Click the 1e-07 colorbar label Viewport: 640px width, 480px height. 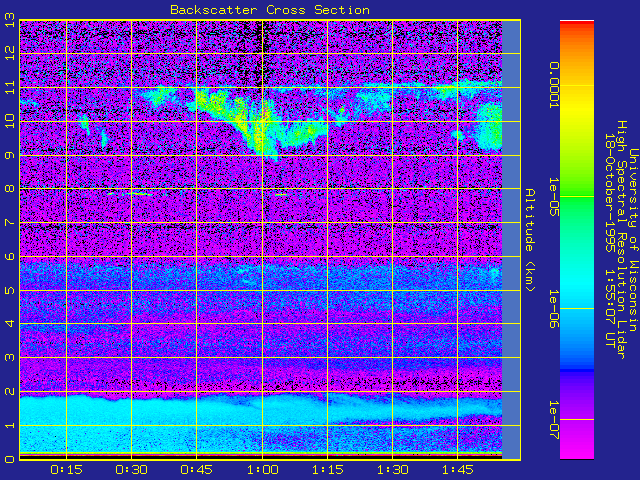click(554, 420)
